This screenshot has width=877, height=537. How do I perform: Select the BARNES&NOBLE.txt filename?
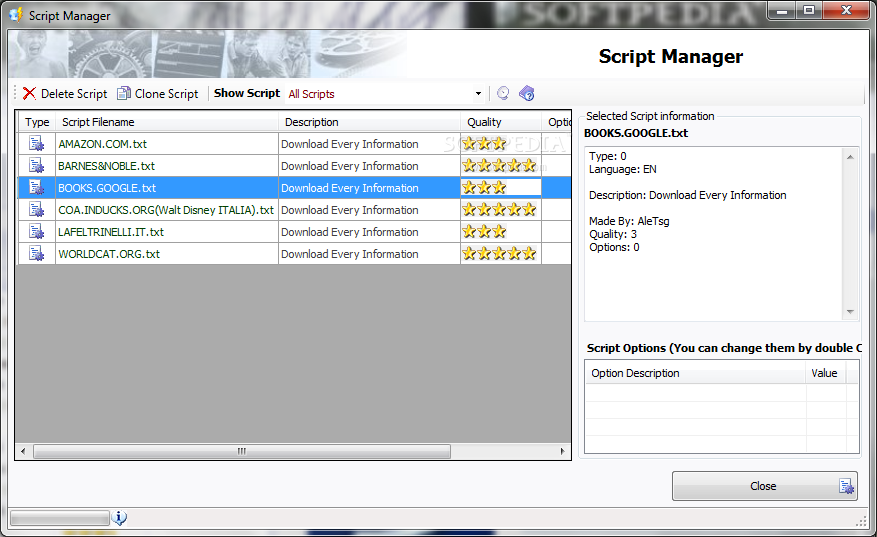(106, 166)
